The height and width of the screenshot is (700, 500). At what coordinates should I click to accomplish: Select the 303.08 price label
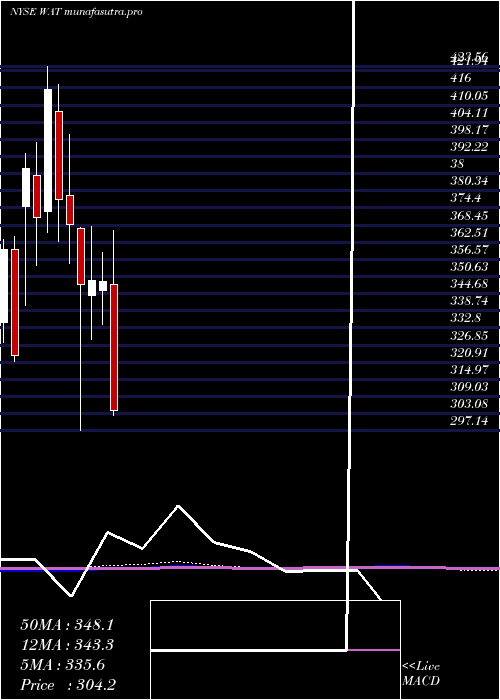click(469, 404)
